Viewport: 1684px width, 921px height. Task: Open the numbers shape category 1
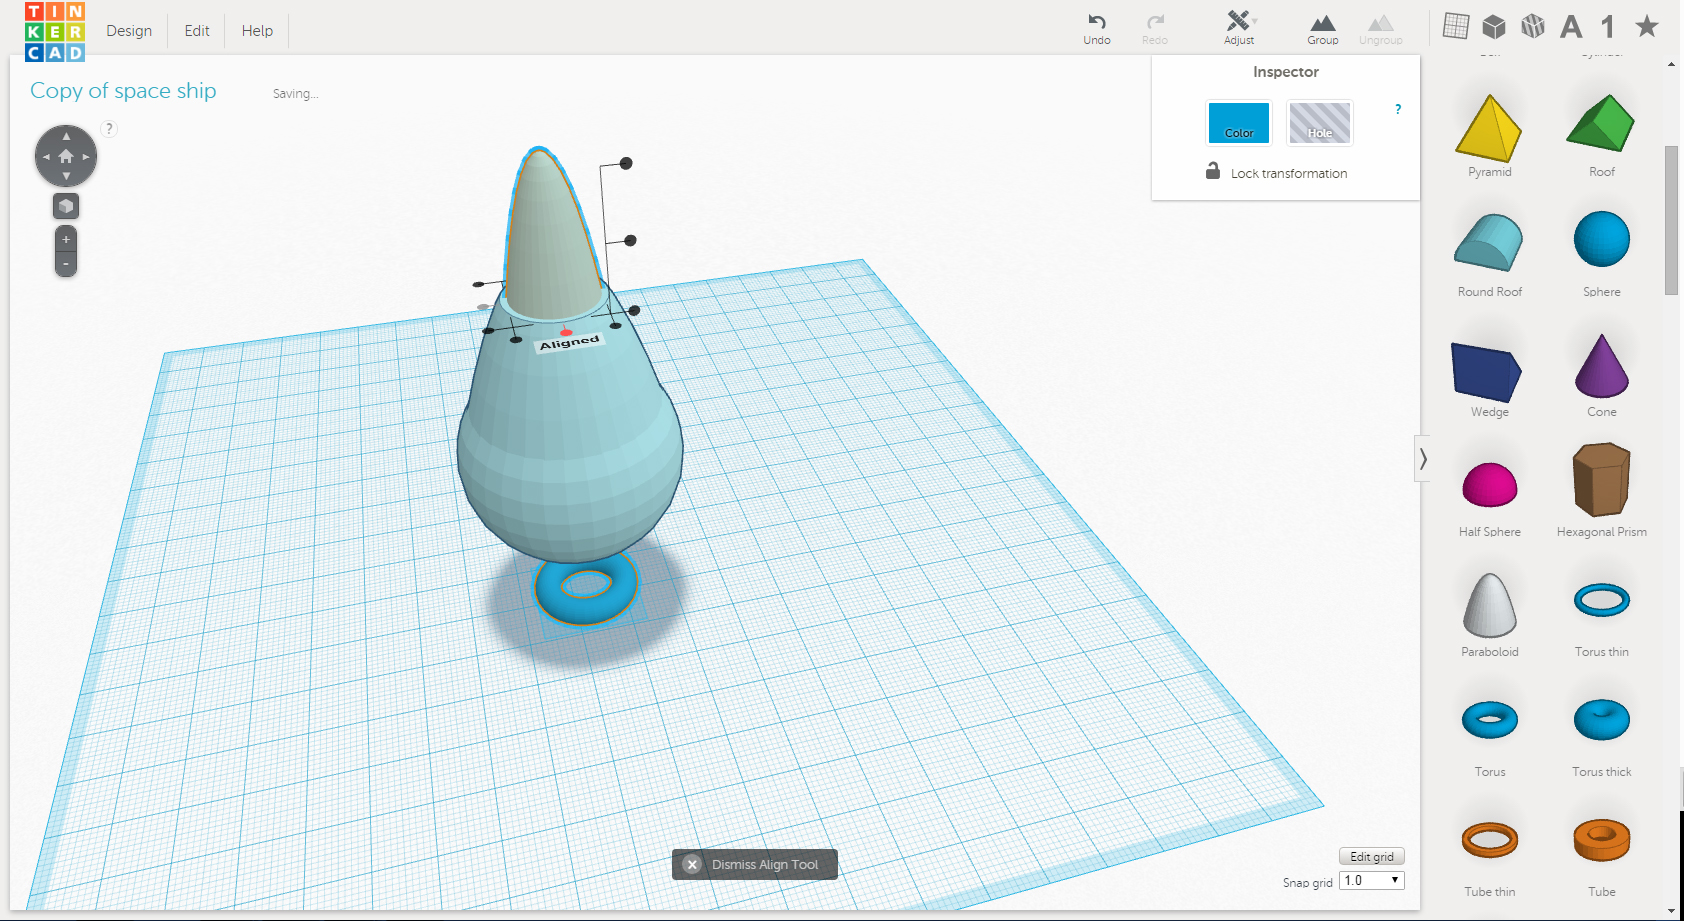pyautogui.click(x=1608, y=27)
